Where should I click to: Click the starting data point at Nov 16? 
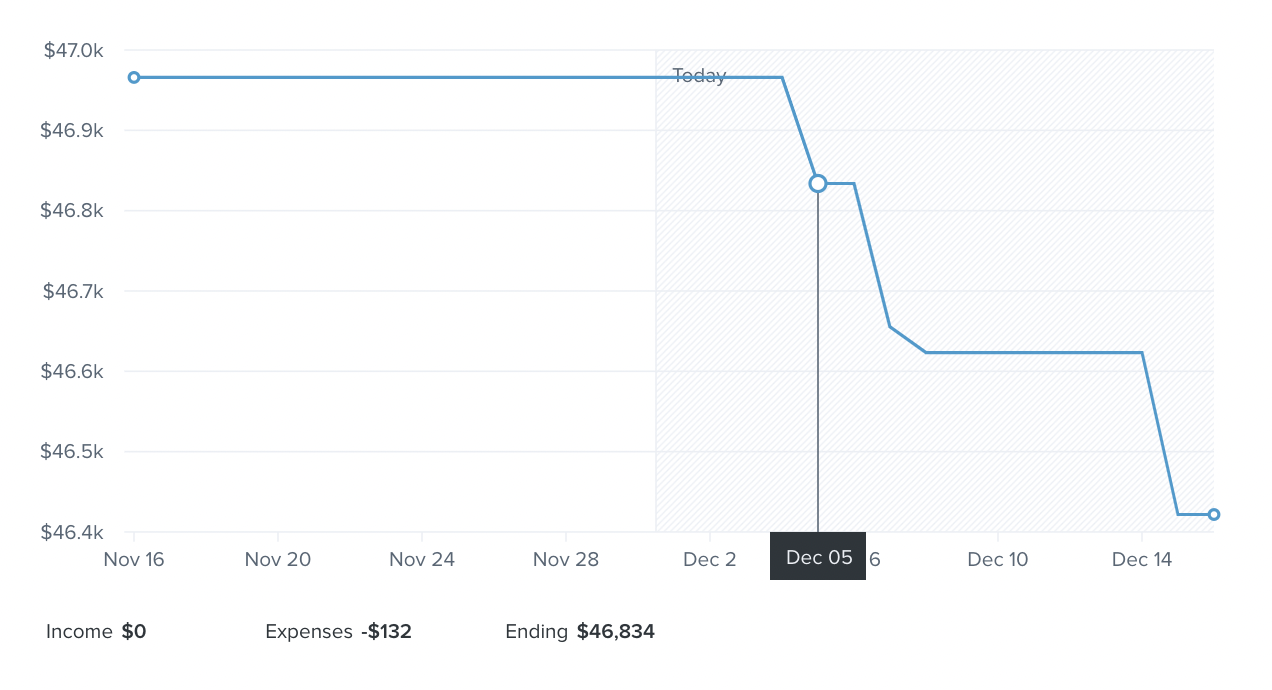click(x=134, y=77)
